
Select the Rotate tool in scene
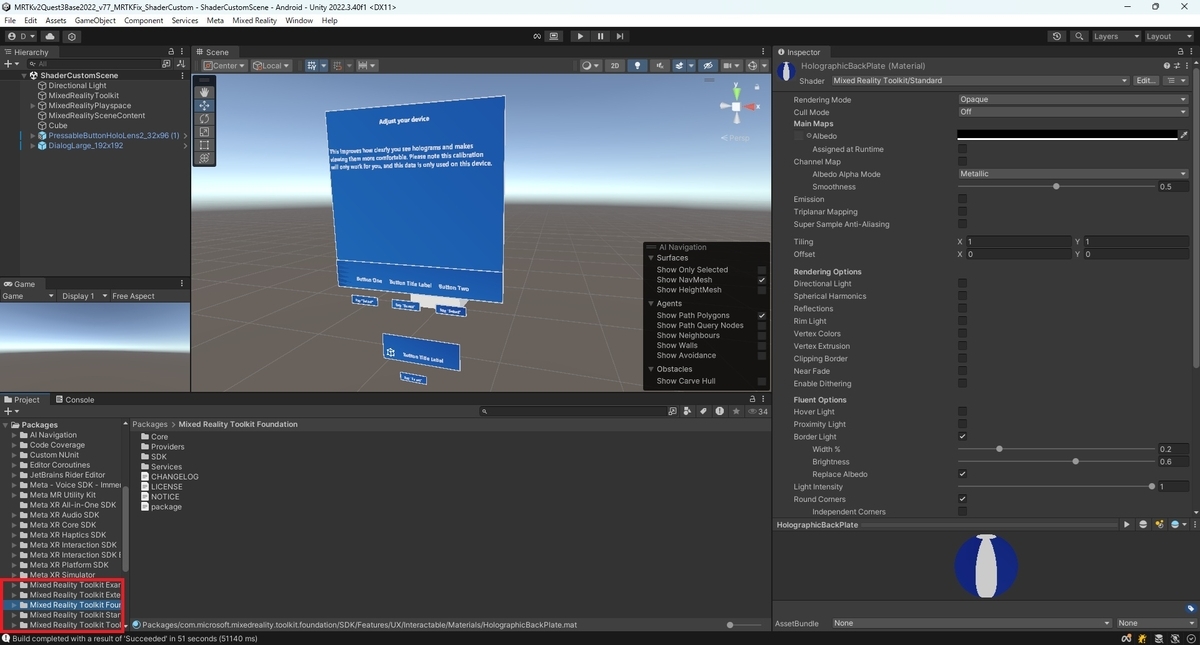pos(205,118)
